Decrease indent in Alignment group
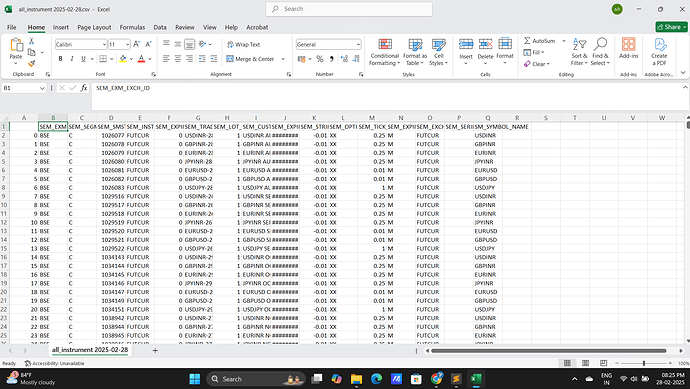This screenshot has height=389, width=690. pyautogui.click(x=202, y=59)
